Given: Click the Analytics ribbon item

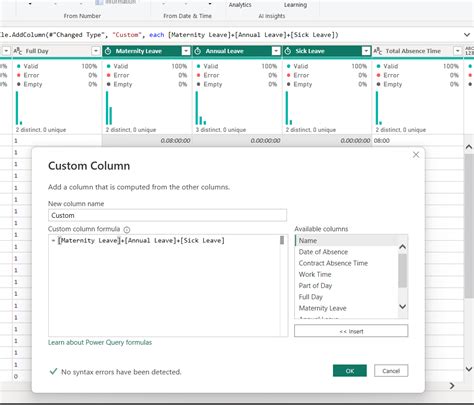Looking at the screenshot, I should [x=240, y=5].
